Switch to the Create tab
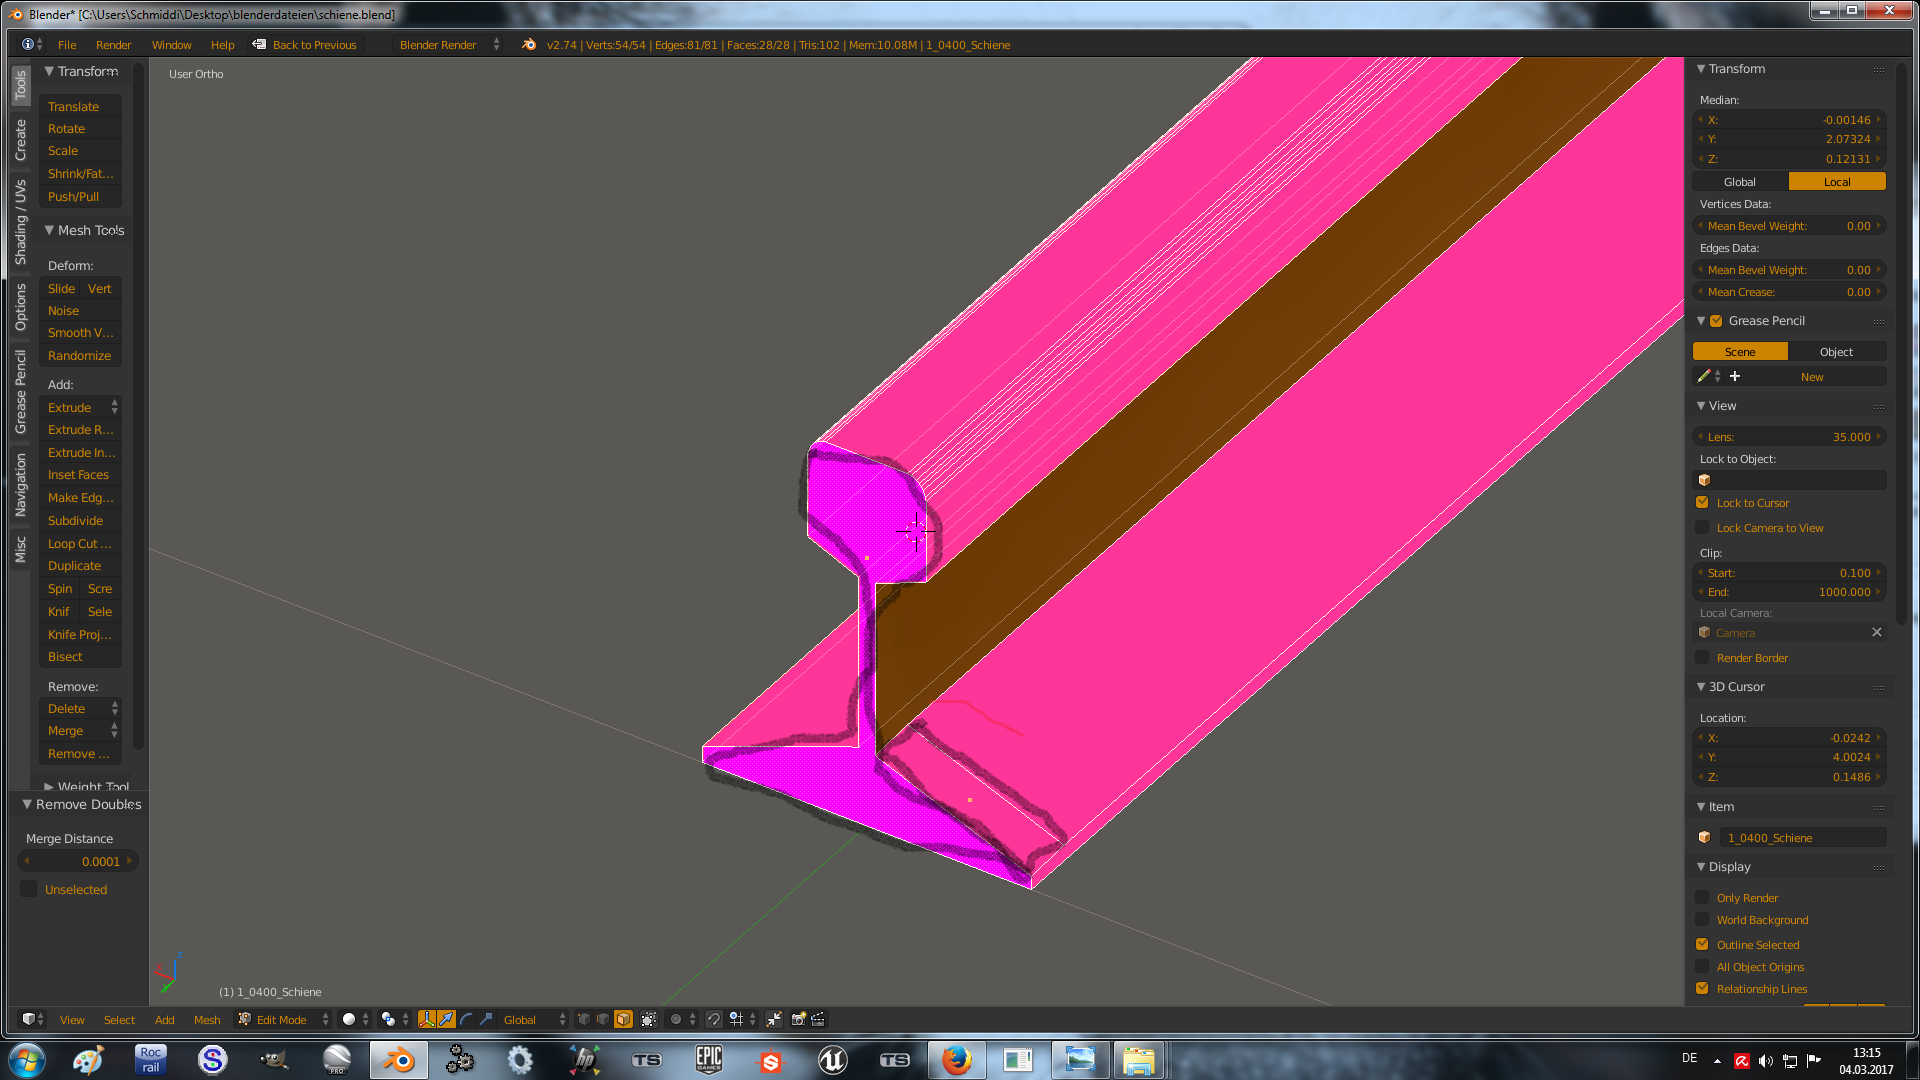1920x1080 pixels. point(20,140)
